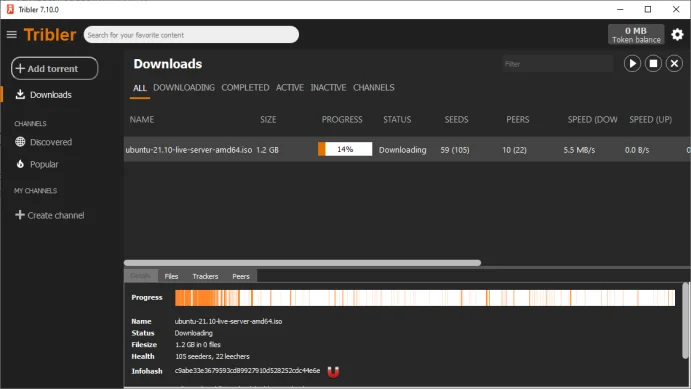Viewport: 691px width, 389px height.
Task: Click the Add torrent button
Action: coord(55,68)
